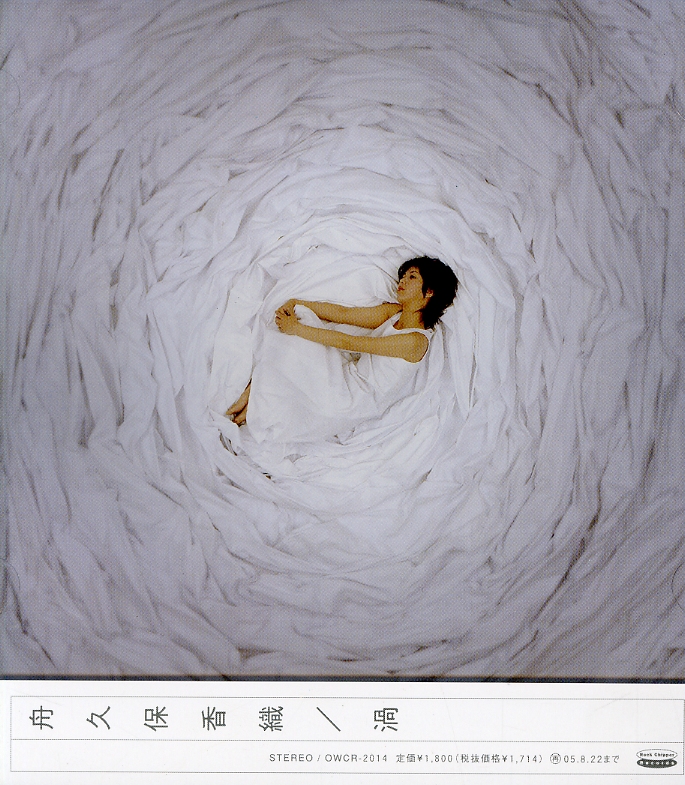
Task: Click the slash separator in the title
Action: pos(327,717)
